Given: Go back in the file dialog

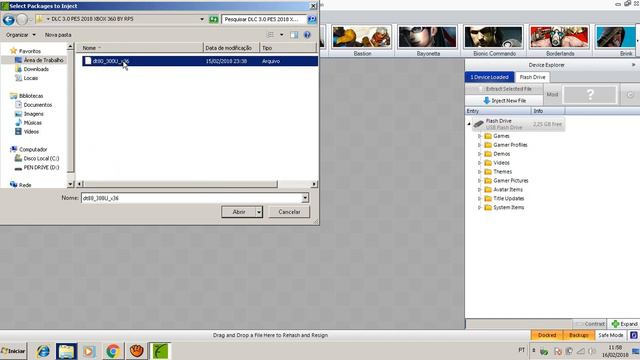Looking at the screenshot, I should click(x=9, y=19).
